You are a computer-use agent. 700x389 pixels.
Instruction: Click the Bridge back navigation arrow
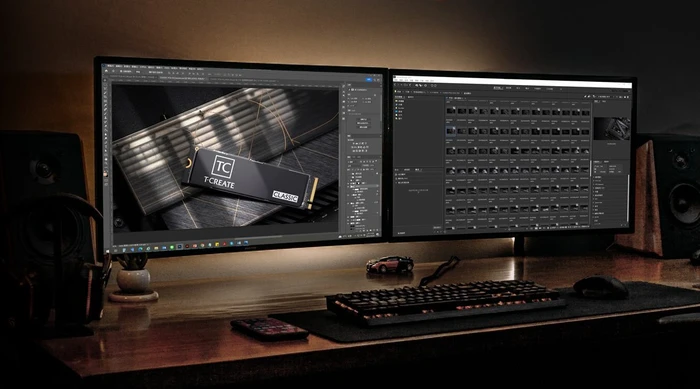[x=396, y=84]
